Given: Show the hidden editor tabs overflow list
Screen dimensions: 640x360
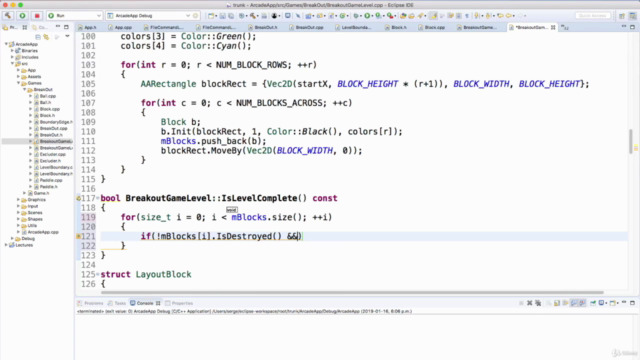Looking at the screenshot, I should [x=565, y=27].
